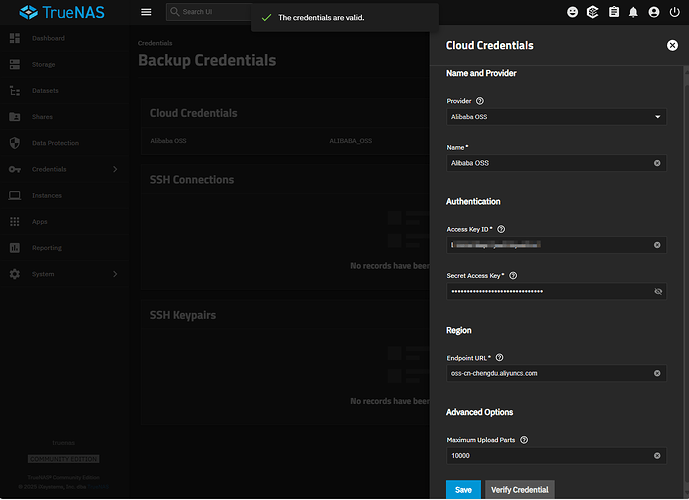The width and height of the screenshot is (689, 500).
Task: Click the panel's vertical scrollbar
Action: coord(686,281)
